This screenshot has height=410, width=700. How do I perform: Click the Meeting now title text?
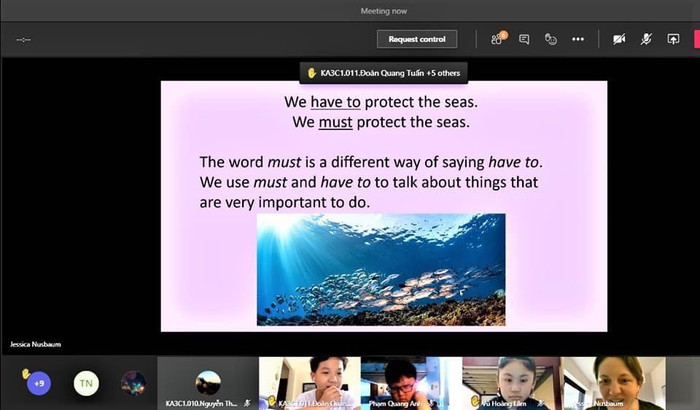coord(384,11)
